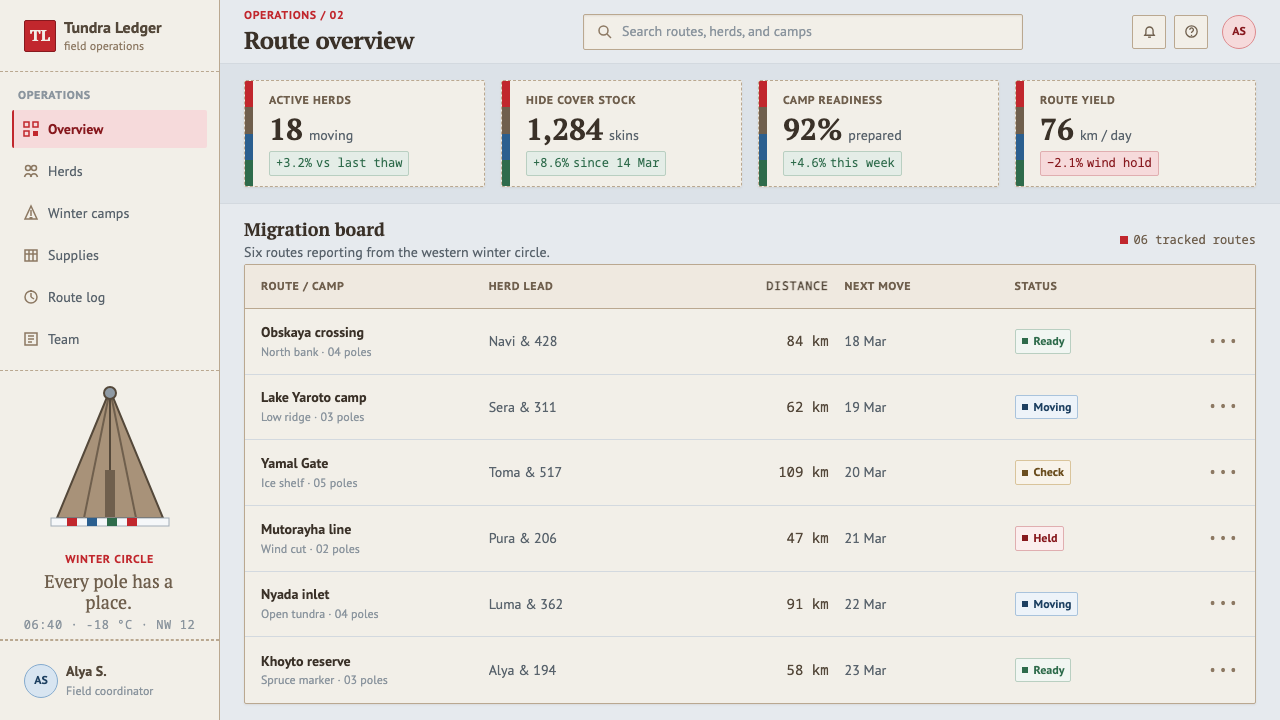Click the Ready status badge for Obskaya crossing

(1043, 341)
